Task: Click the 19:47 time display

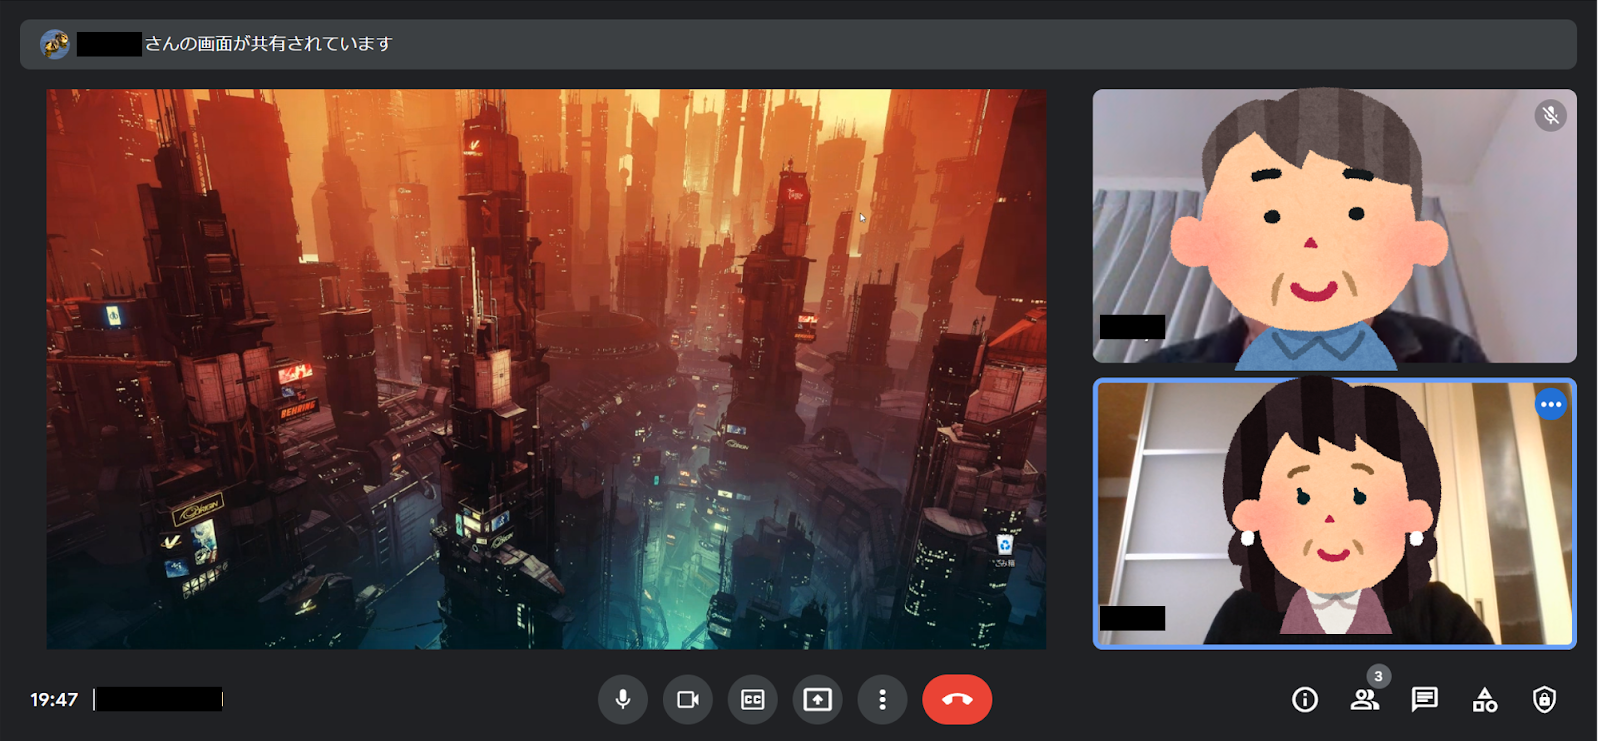Action: coord(54,700)
